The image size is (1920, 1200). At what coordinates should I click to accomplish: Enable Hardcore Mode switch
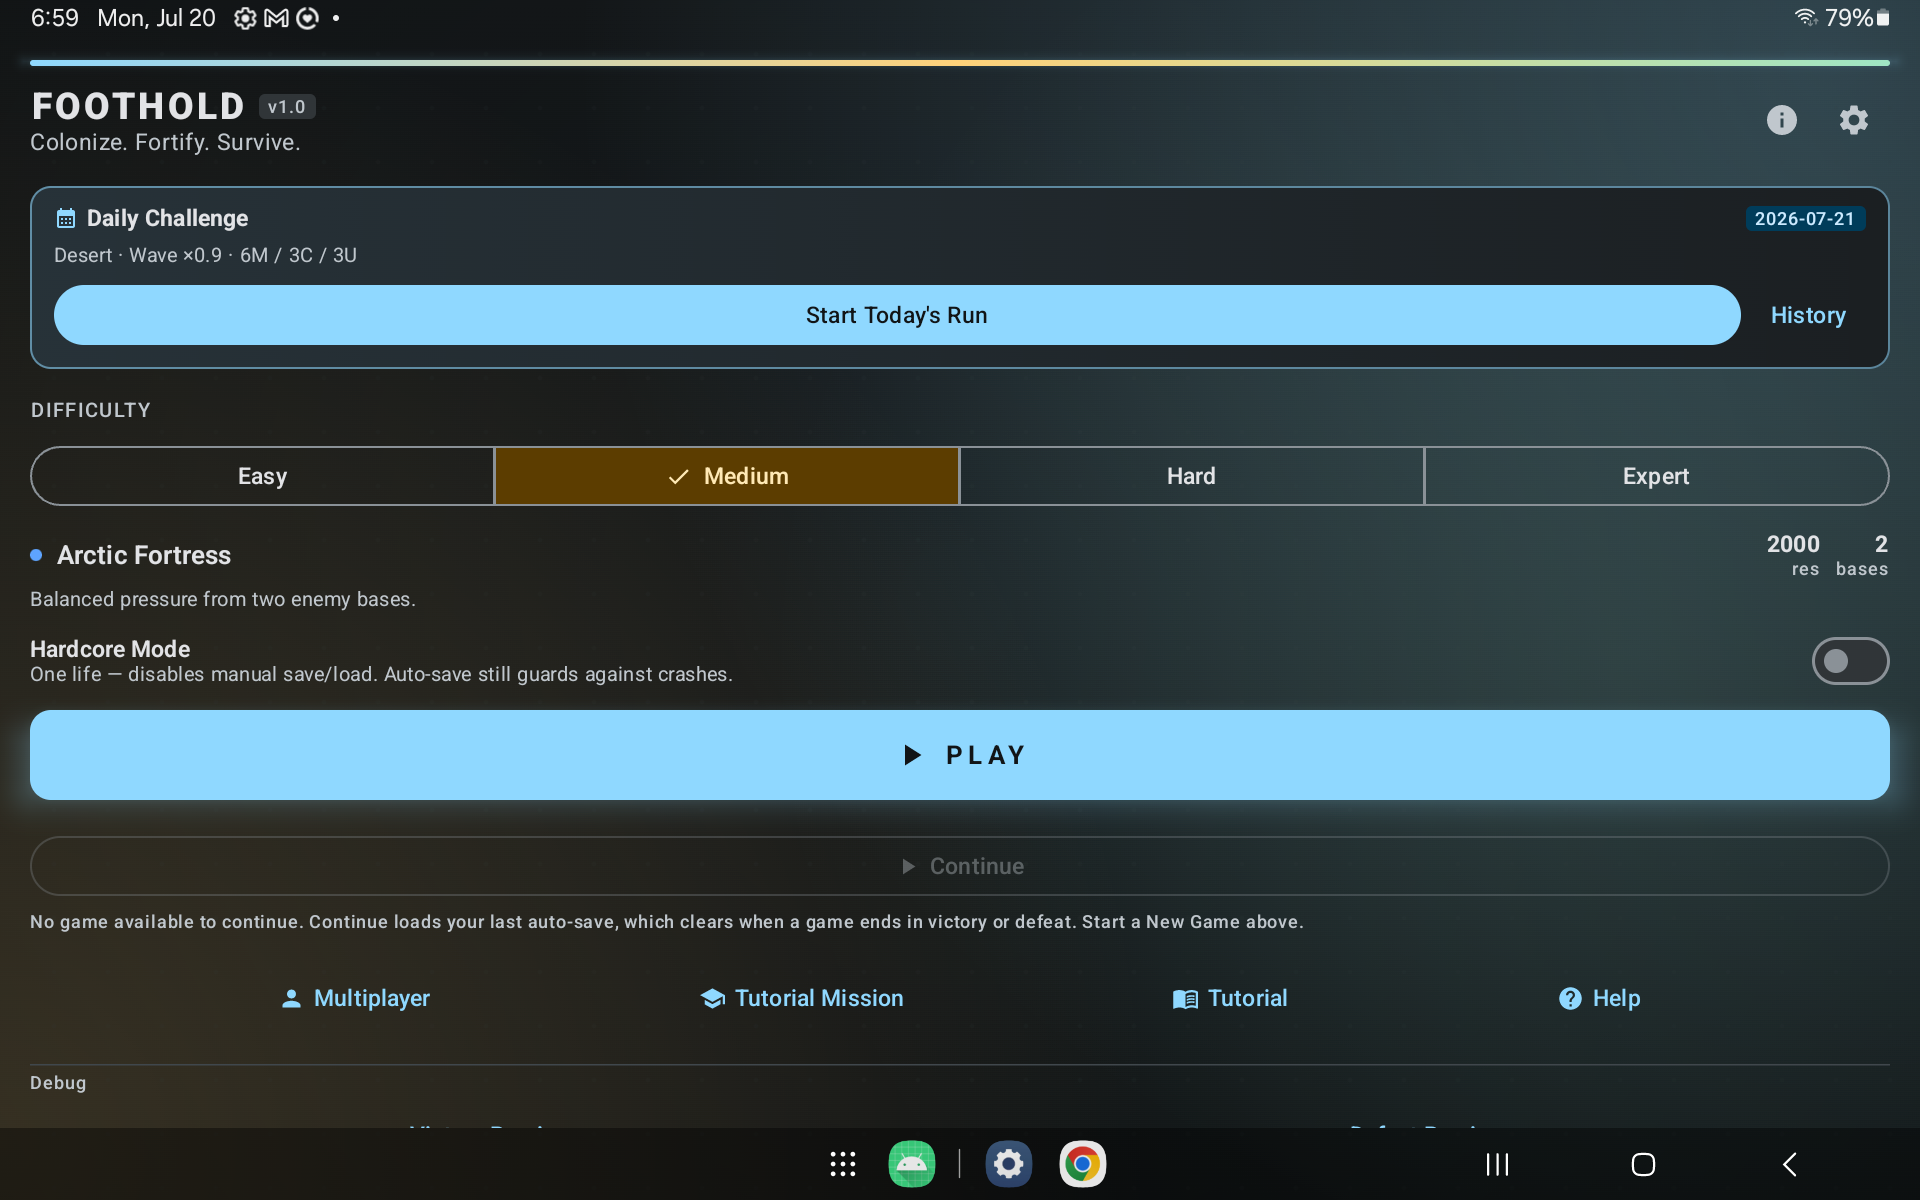point(1850,661)
